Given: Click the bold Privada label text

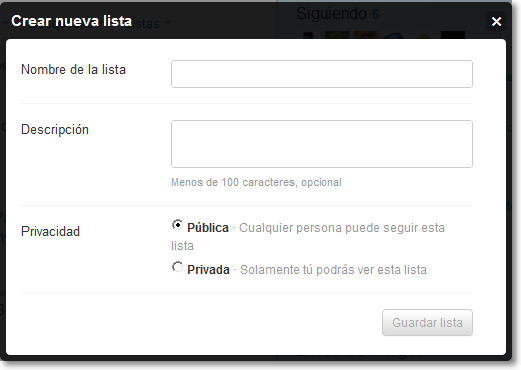Looking at the screenshot, I should (208, 270).
